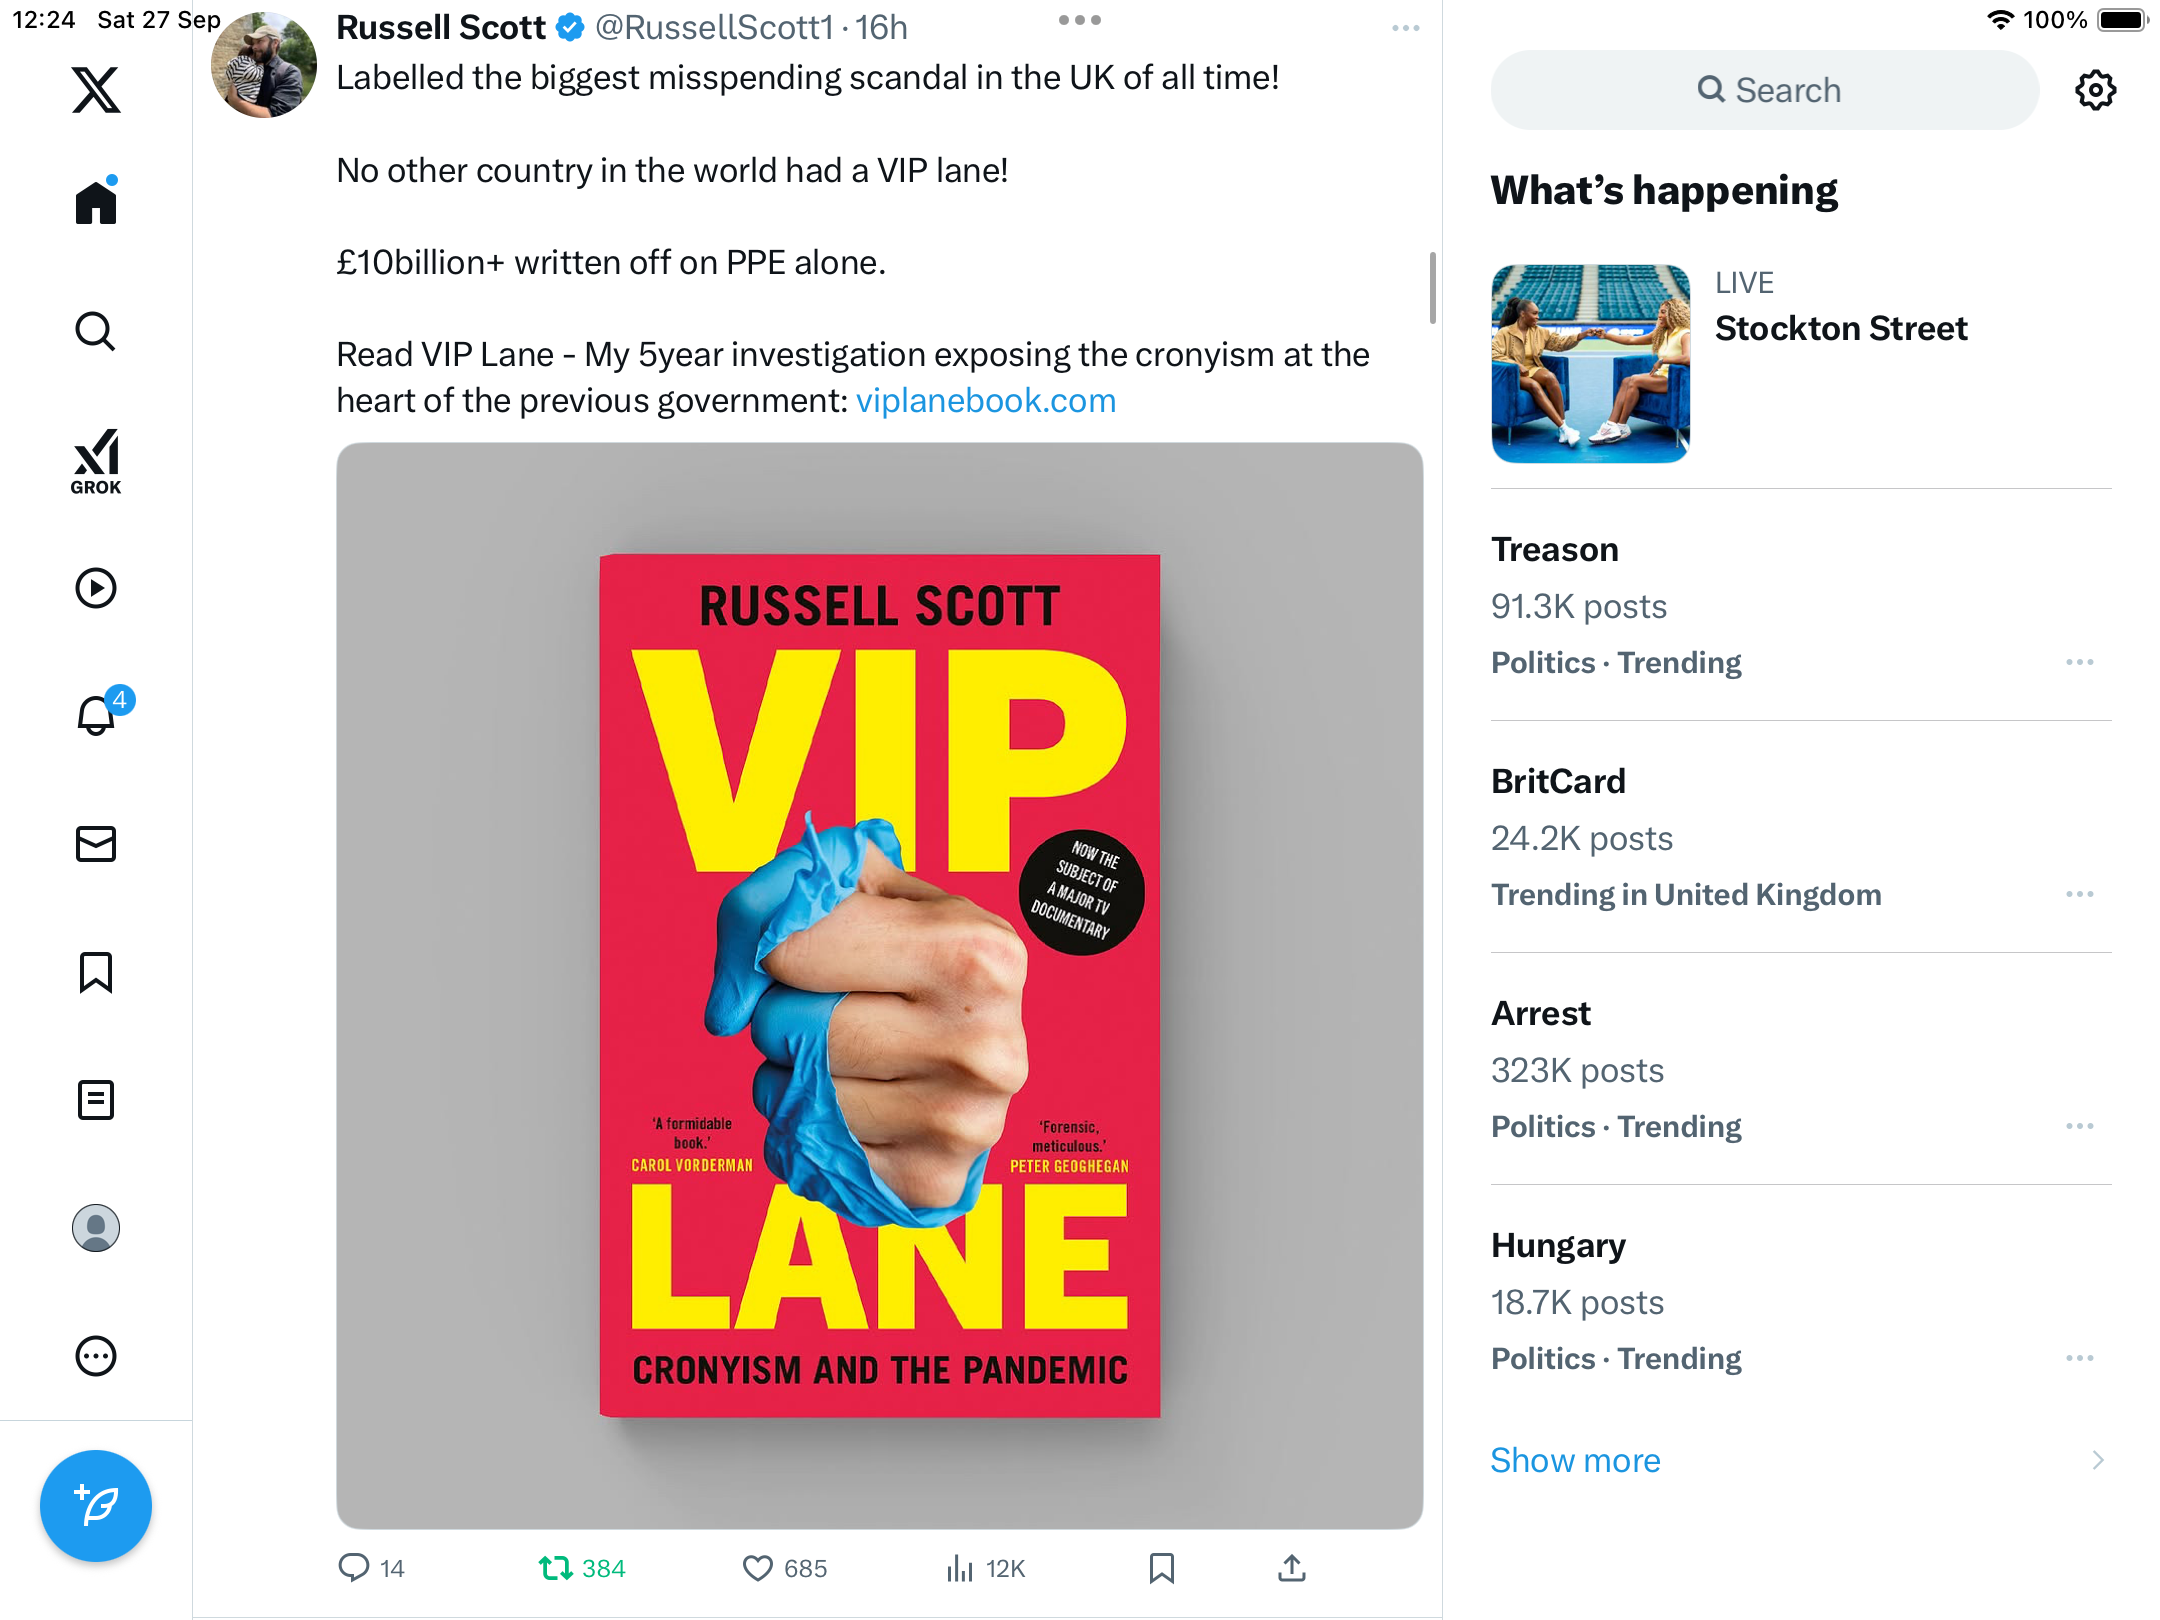This screenshot has height=1620, width=2160.
Task: Share the Russell Scott post
Action: 1291,1568
